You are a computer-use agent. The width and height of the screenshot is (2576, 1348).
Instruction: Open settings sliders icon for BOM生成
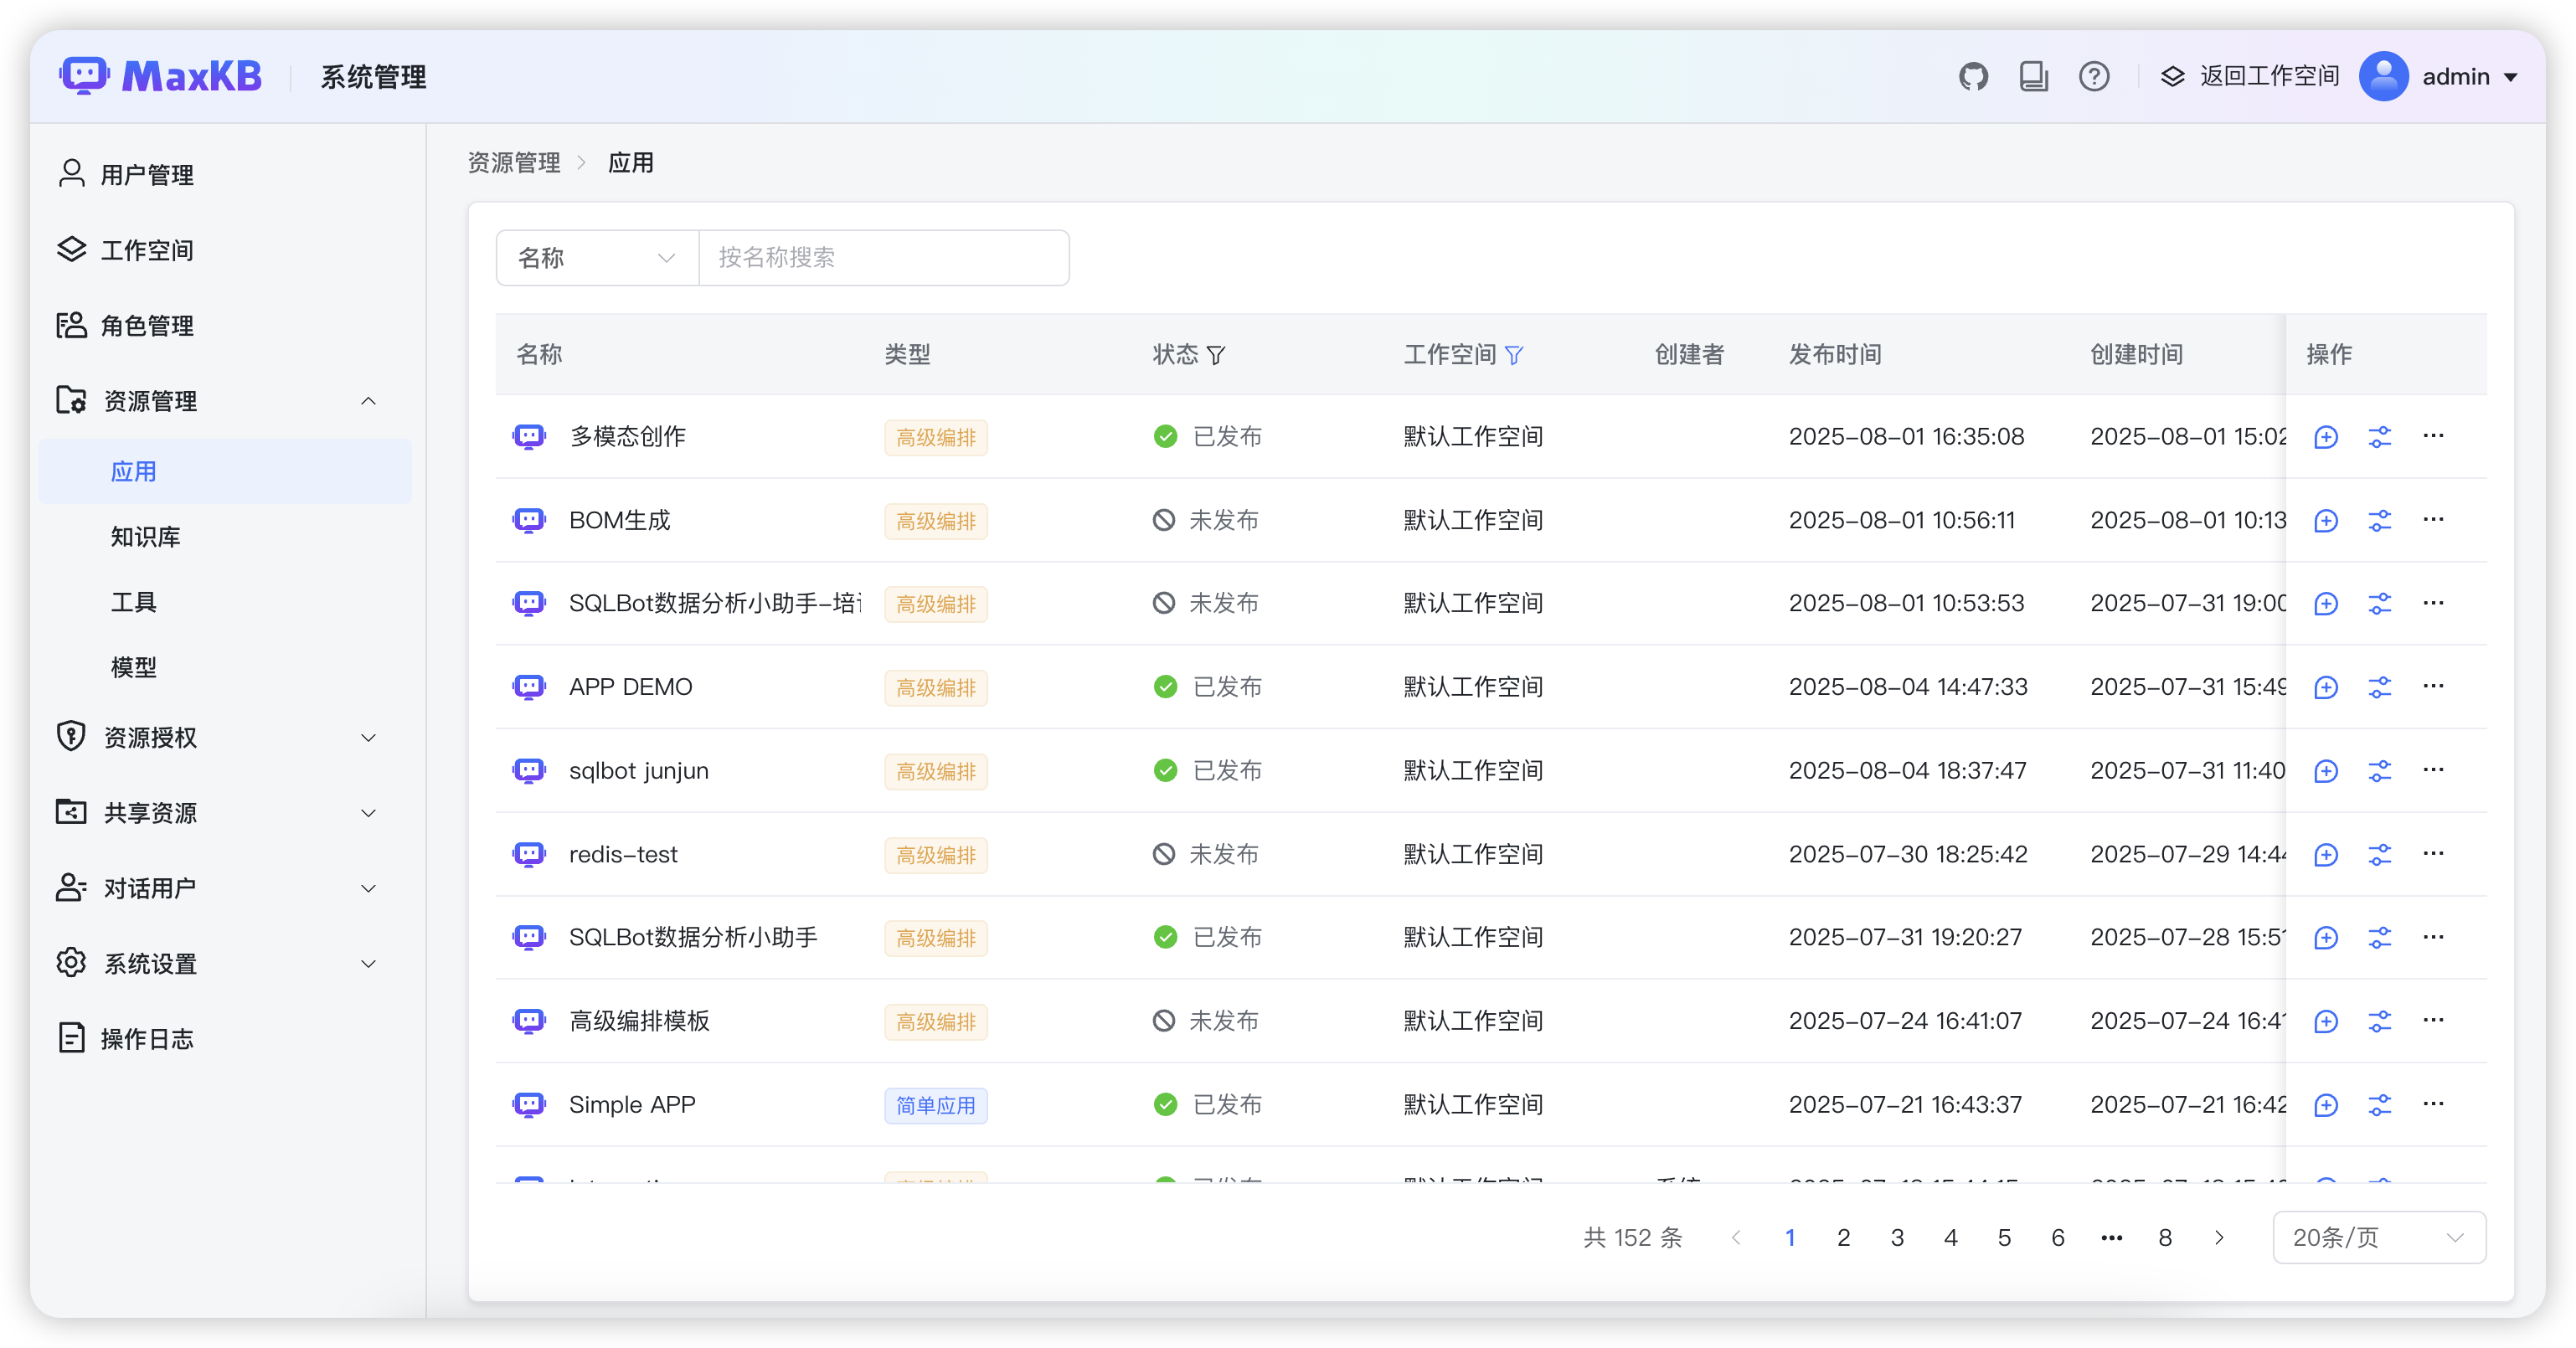pyautogui.click(x=2380, y=521)
